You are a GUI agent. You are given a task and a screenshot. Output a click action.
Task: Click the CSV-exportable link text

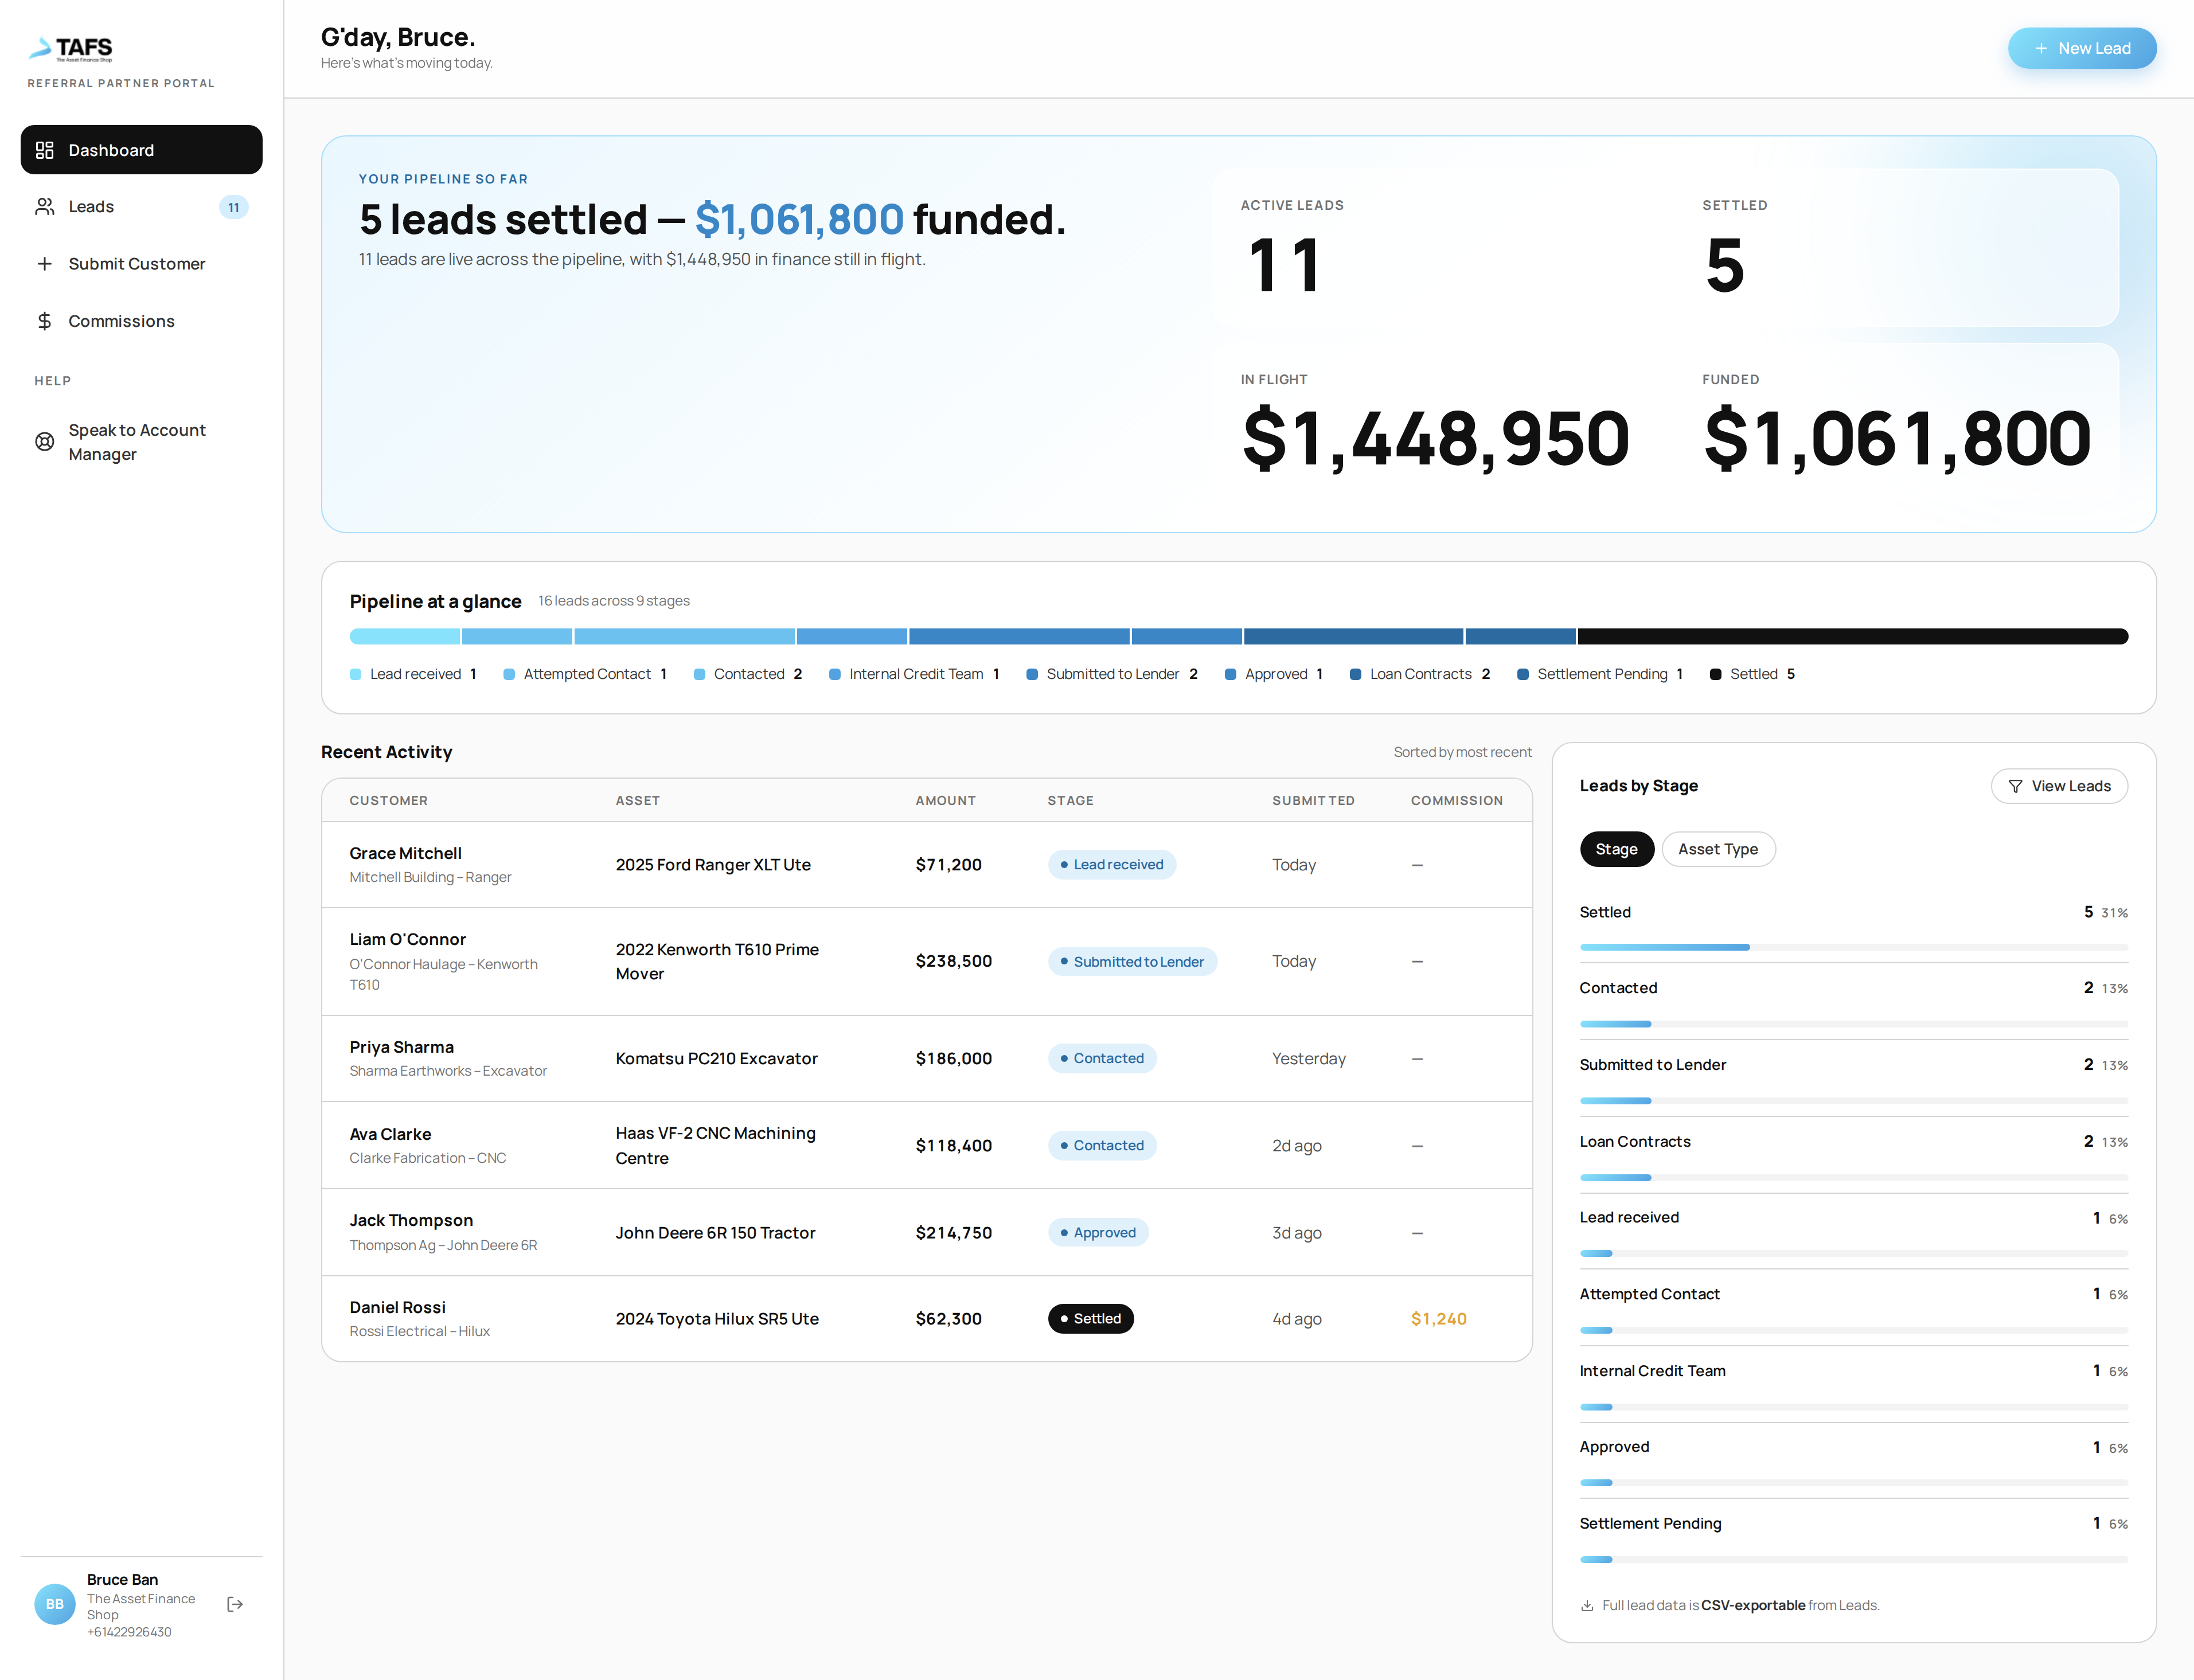tap(1753, 1606)
